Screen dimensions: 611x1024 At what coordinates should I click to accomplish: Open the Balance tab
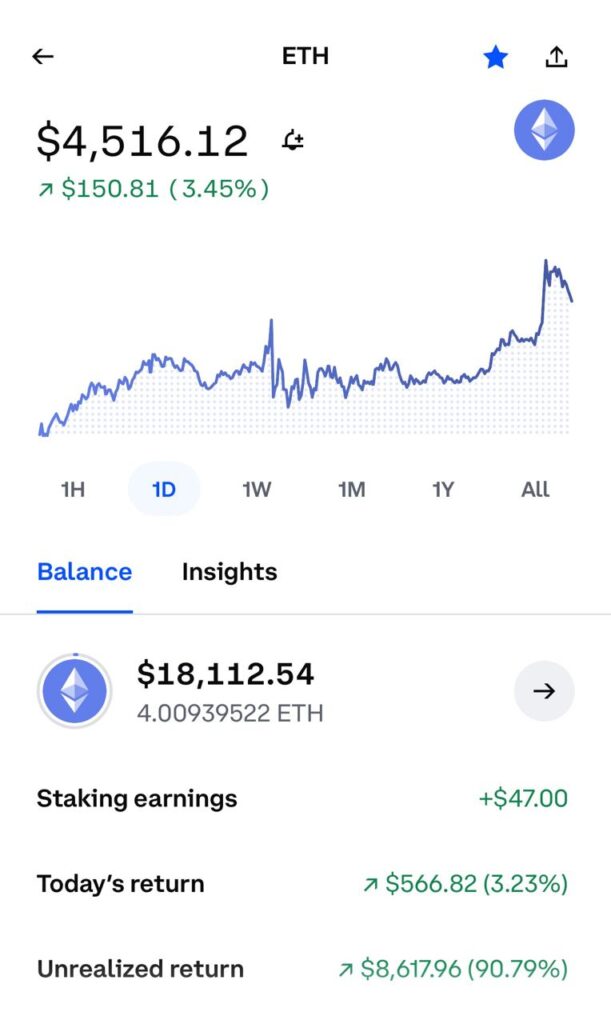(x=84, y=572)
